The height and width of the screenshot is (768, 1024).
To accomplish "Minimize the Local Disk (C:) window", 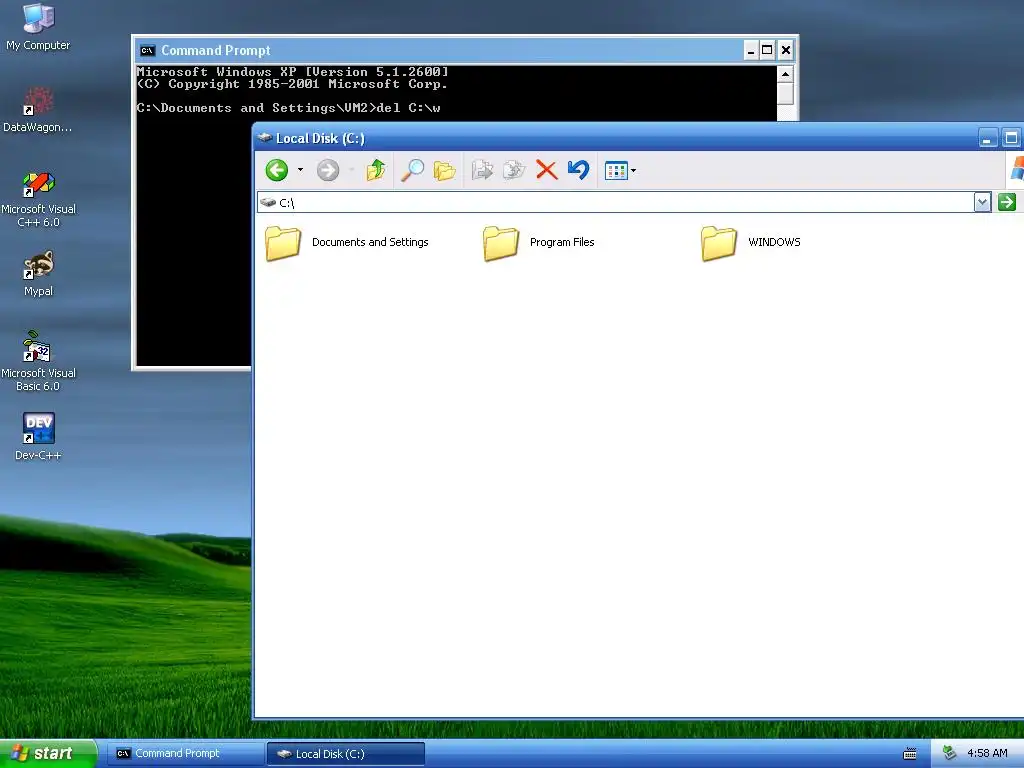I will coord(987,138).
